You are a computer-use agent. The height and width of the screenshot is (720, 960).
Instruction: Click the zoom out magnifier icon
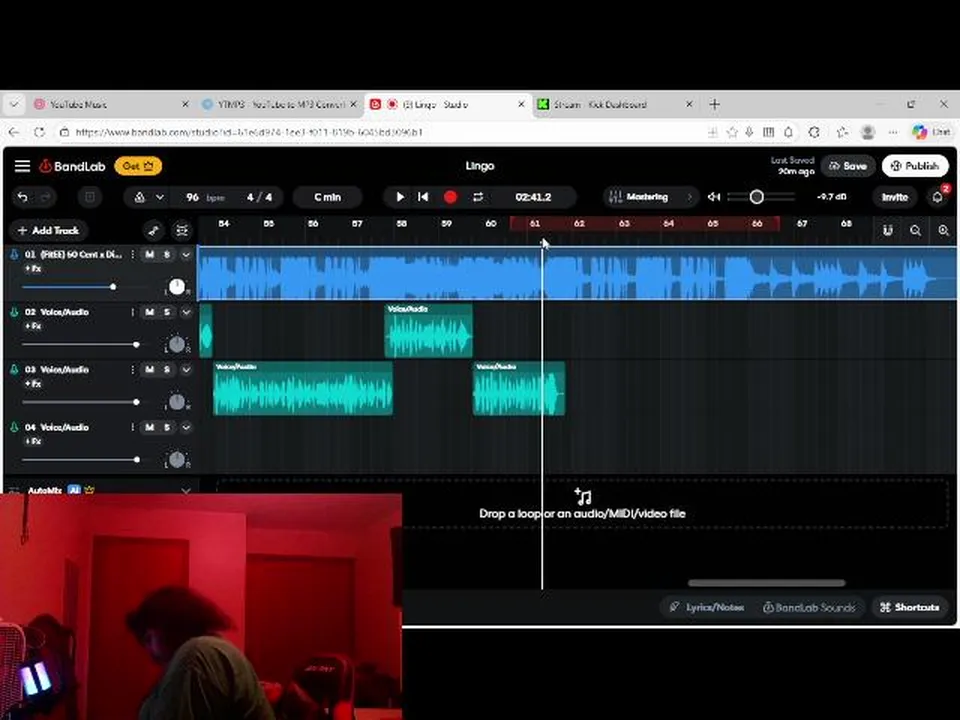[915, 230]
